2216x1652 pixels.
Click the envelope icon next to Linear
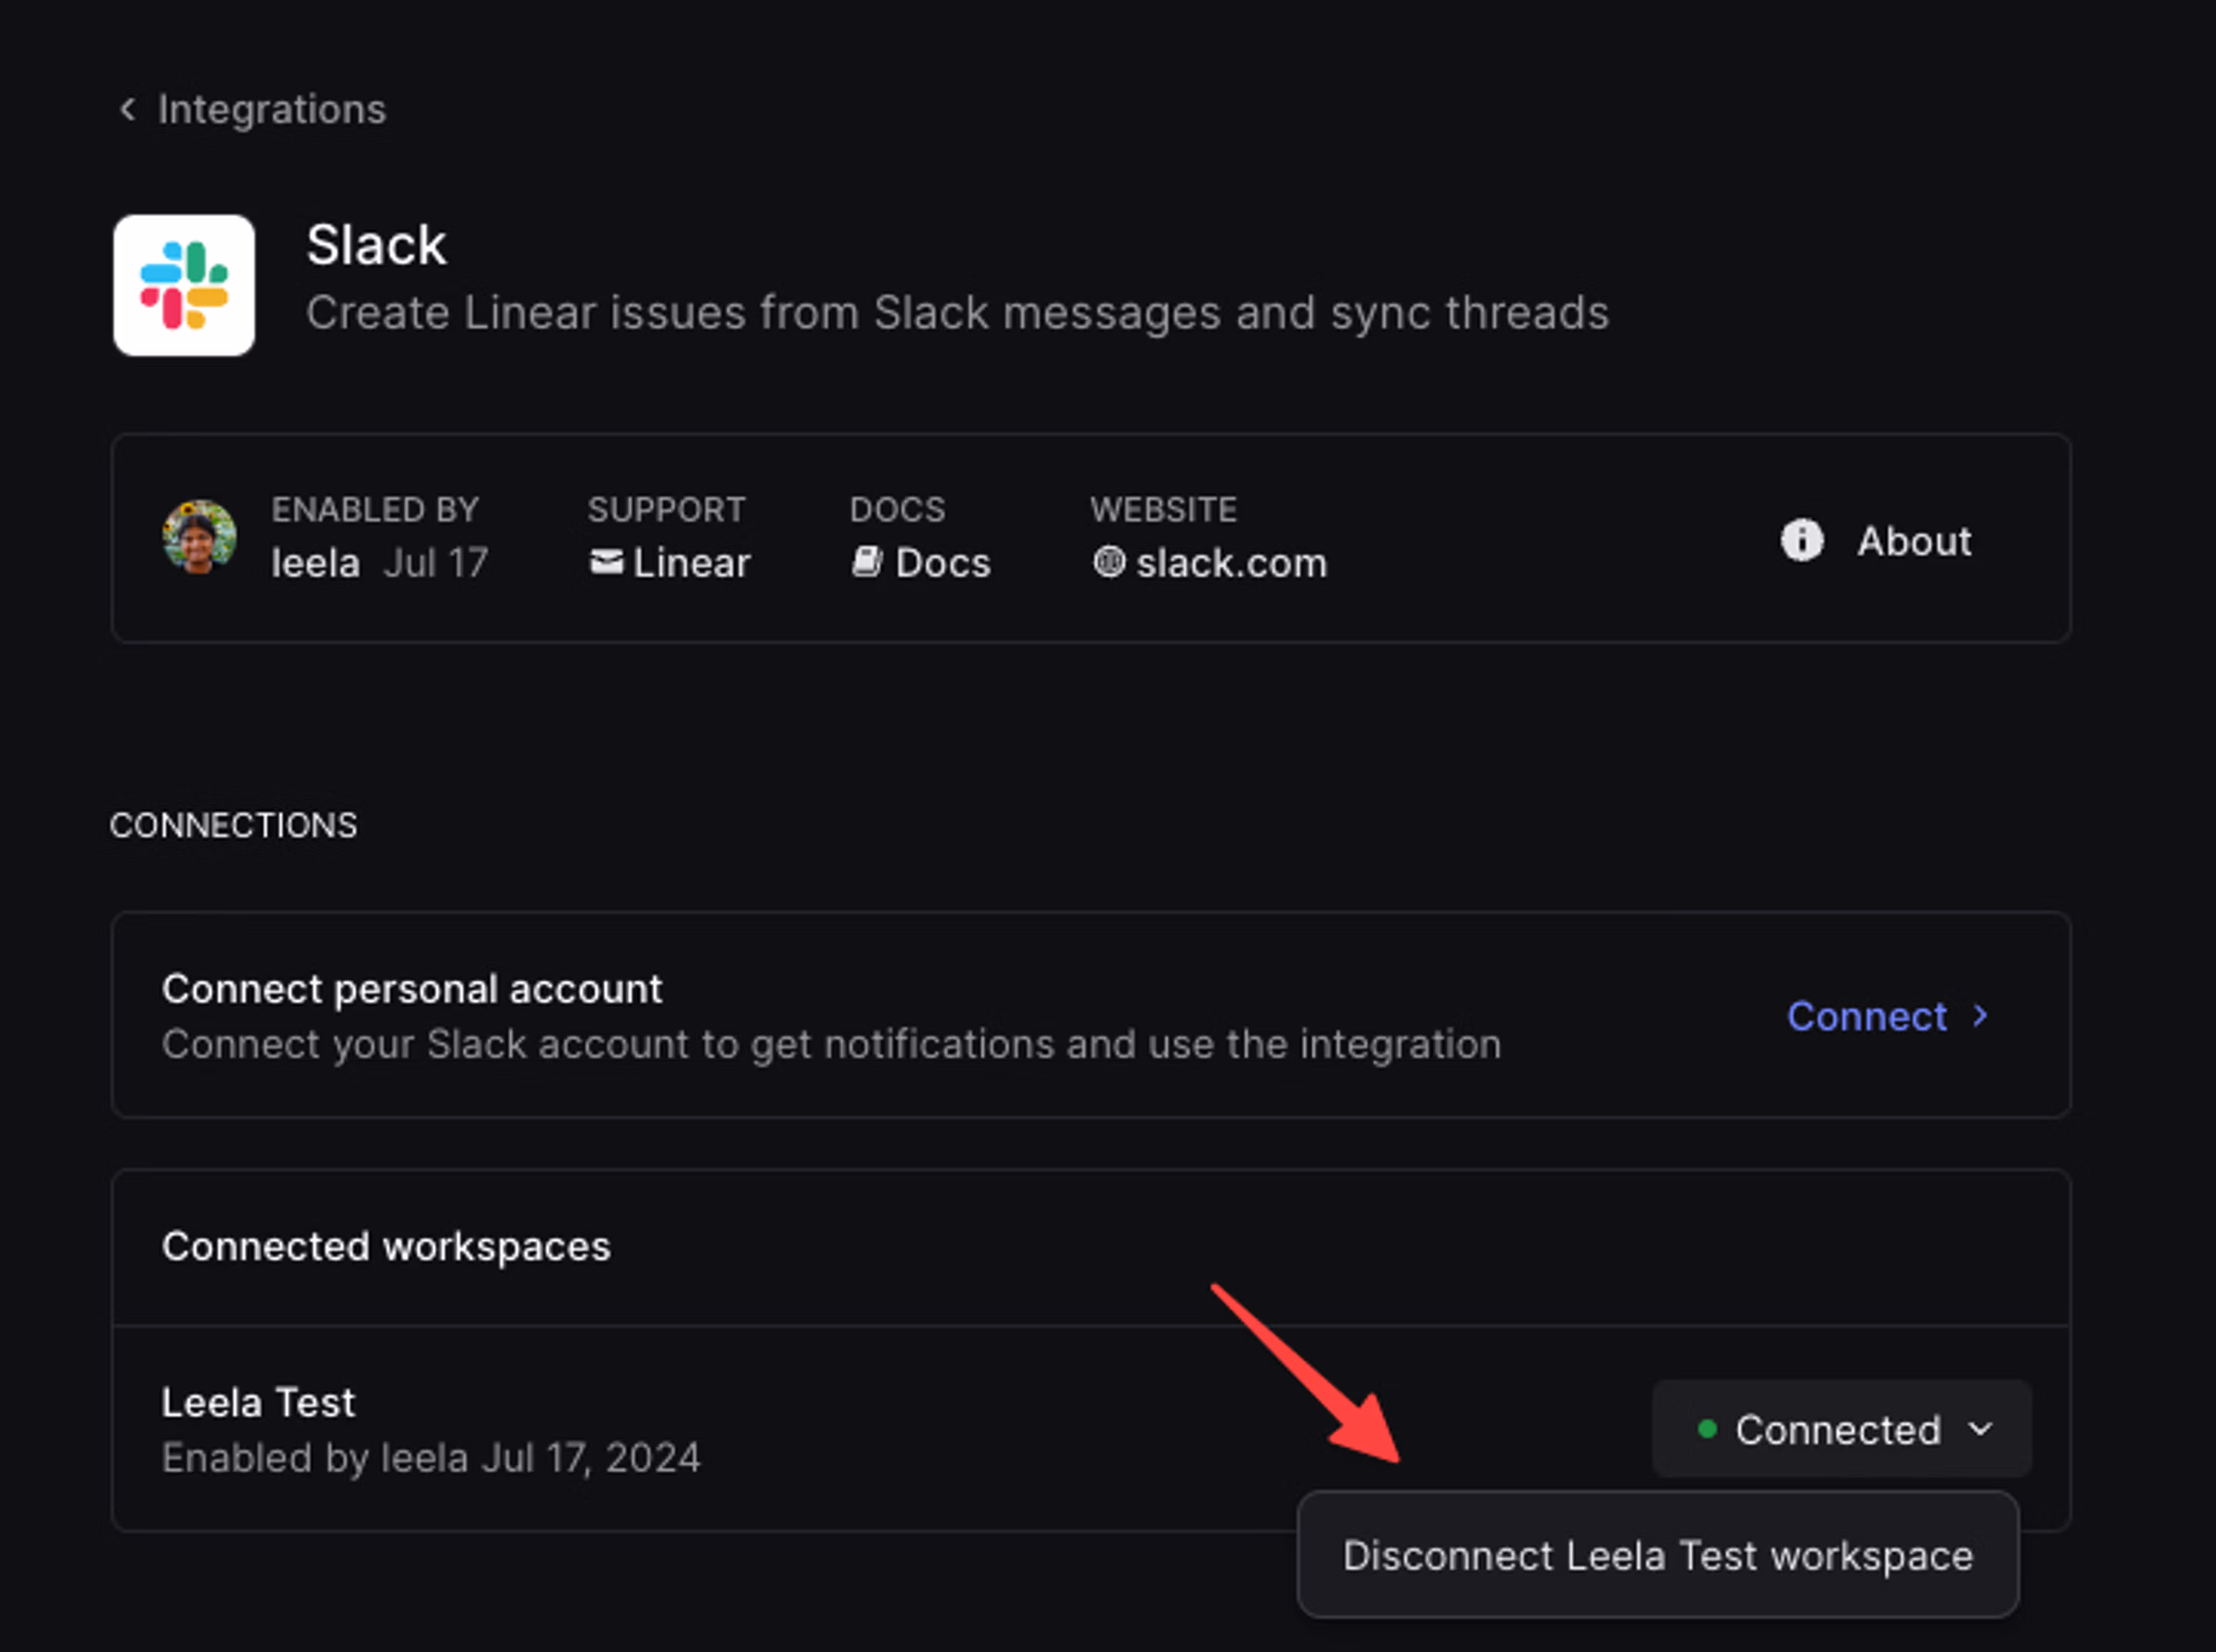[606, 562]
